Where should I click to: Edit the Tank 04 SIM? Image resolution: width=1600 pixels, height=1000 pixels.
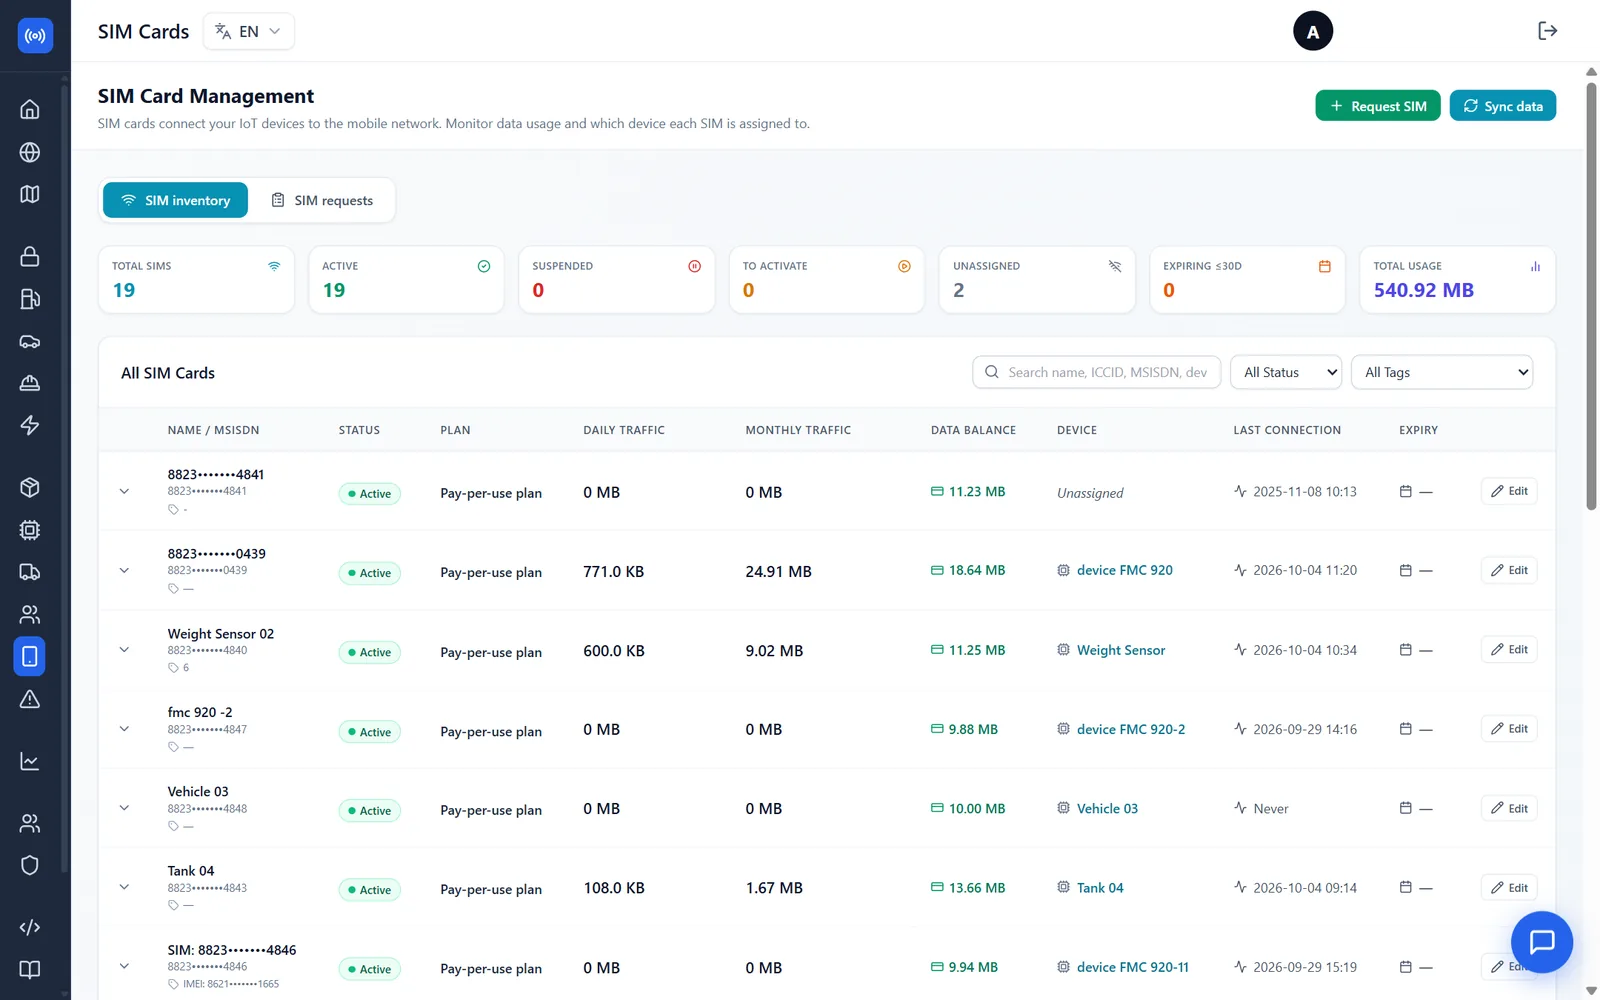1509,888
